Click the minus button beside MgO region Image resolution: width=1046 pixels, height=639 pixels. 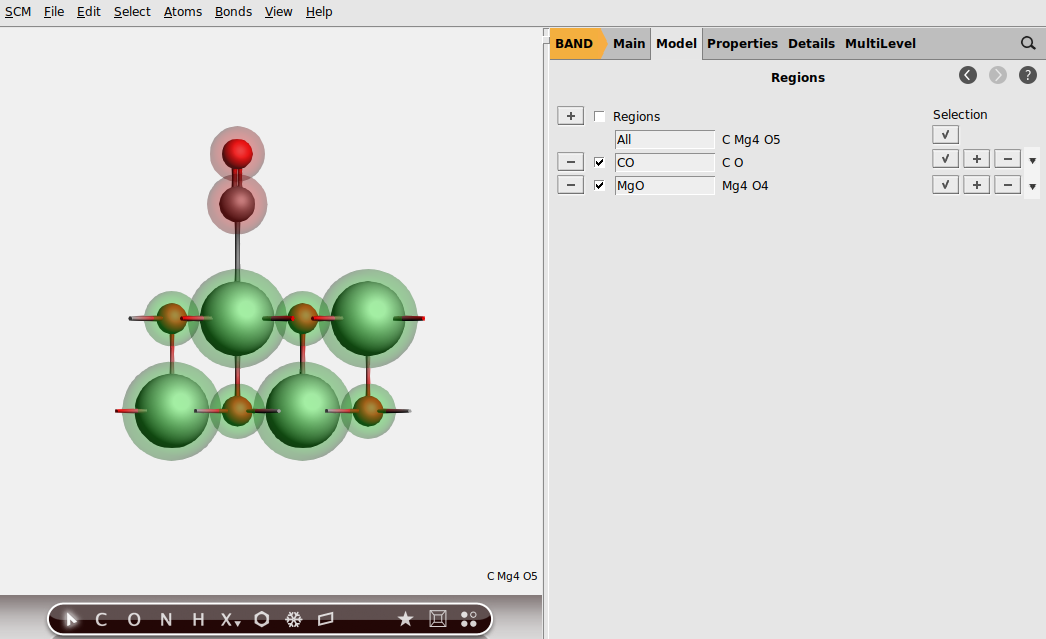coord(570,185)
